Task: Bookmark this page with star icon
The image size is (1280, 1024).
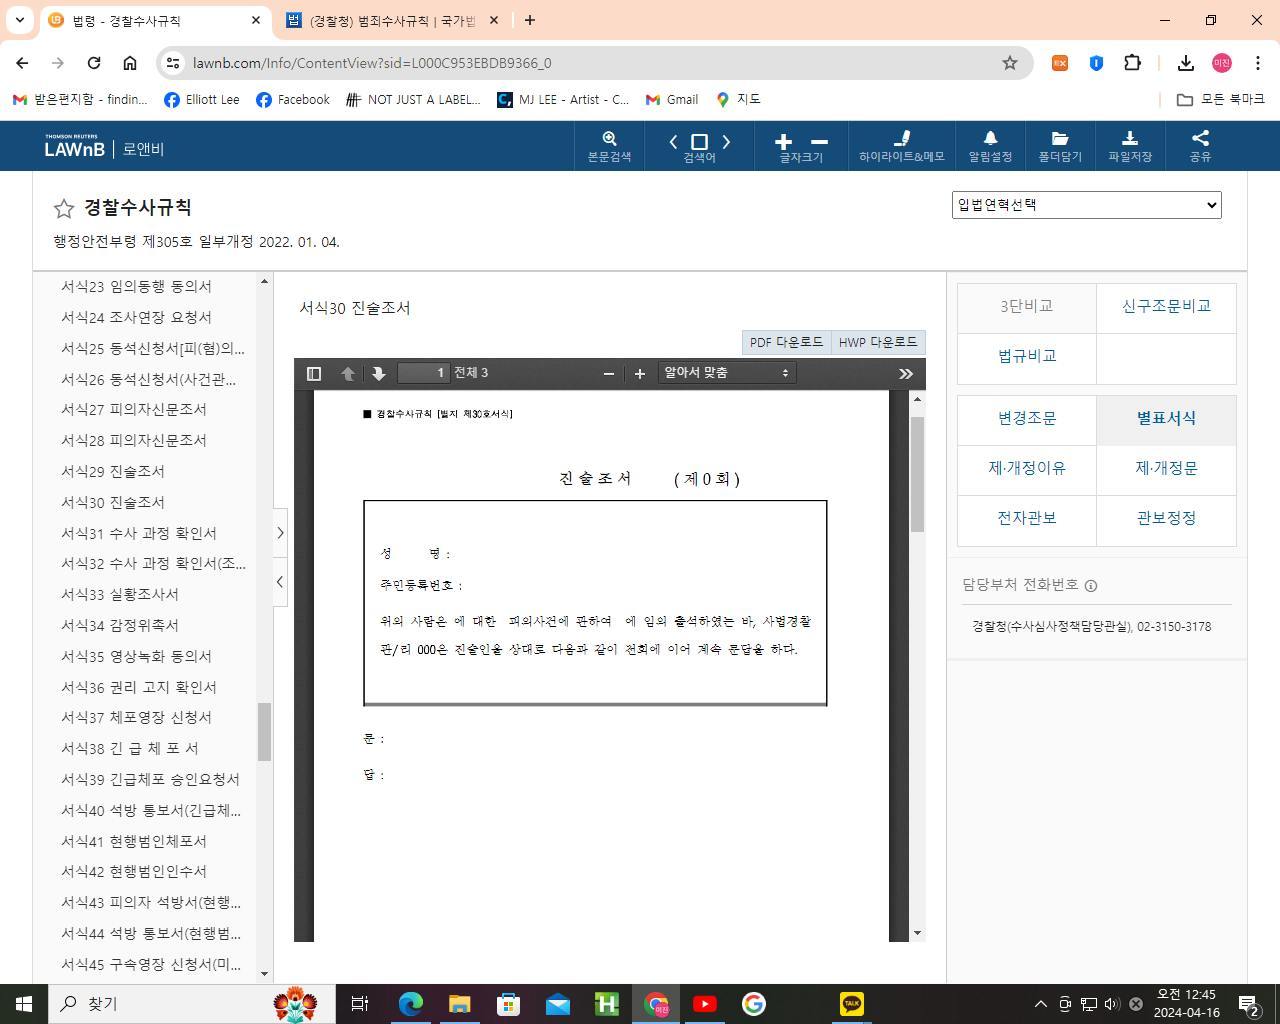Action: click(1010, 63)
